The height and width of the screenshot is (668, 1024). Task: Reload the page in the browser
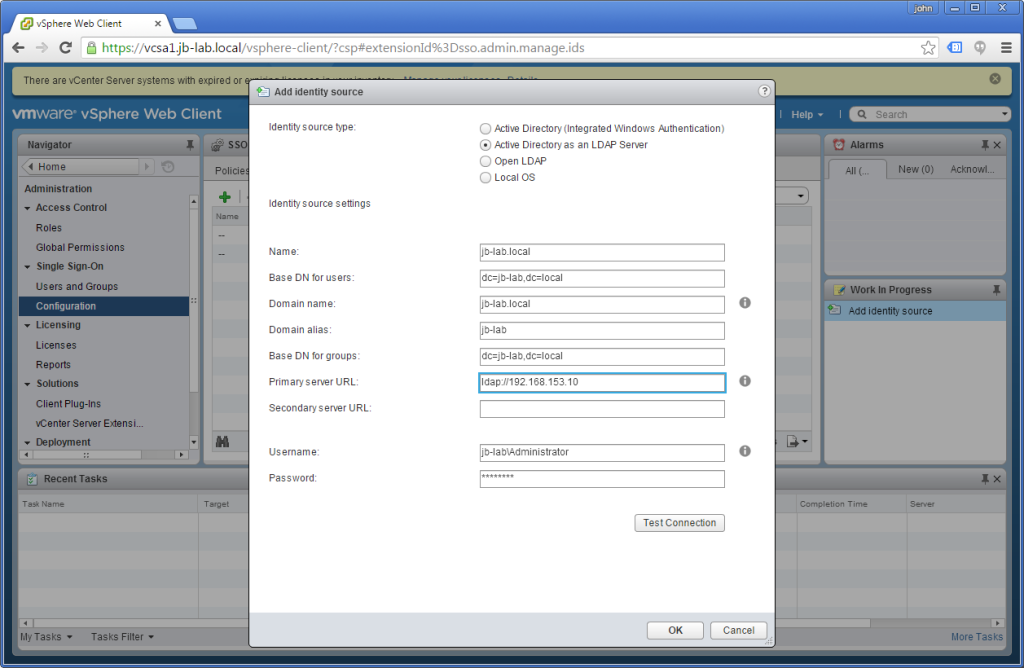point(65,48)
